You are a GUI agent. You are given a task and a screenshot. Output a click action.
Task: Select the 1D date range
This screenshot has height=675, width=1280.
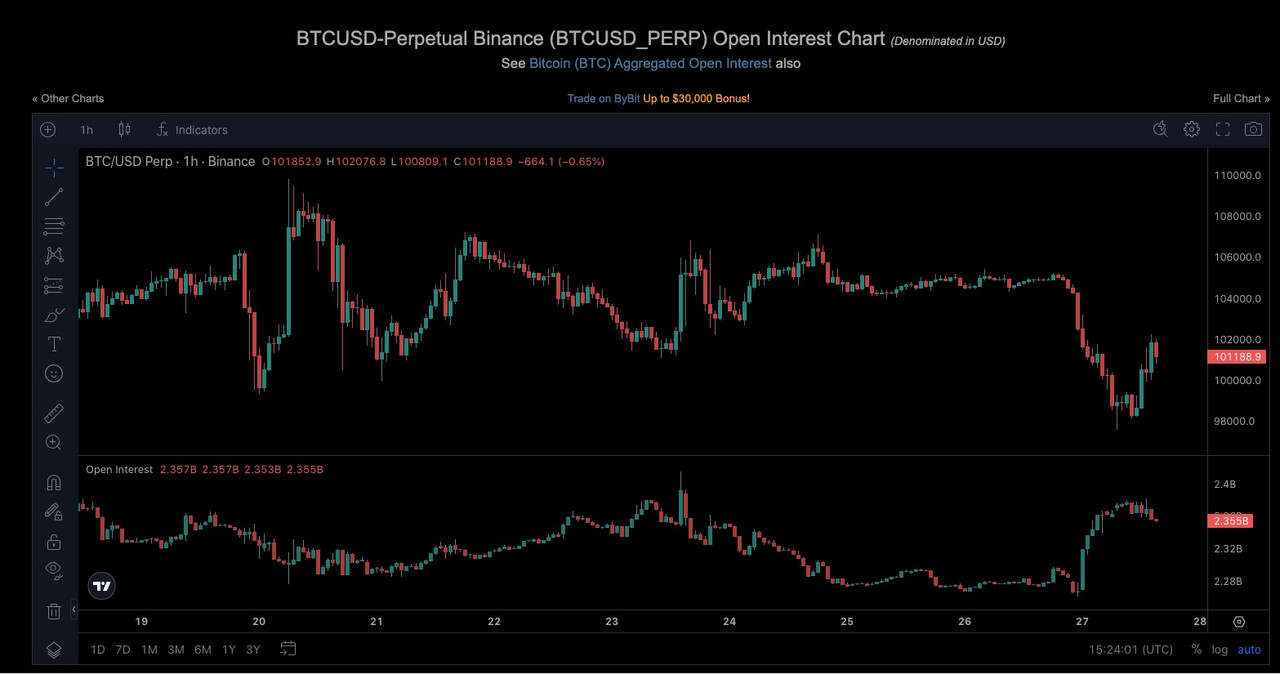pos(97,650)
